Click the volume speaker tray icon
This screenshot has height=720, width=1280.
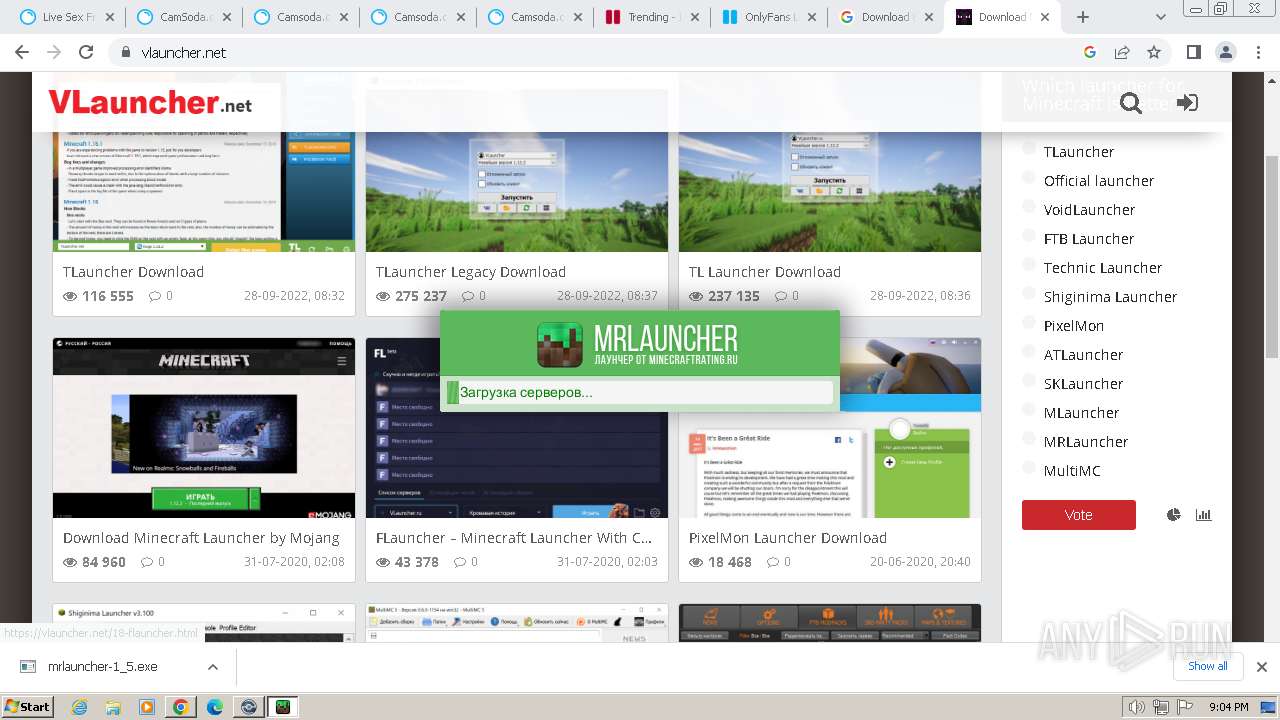coord(1135,707)
